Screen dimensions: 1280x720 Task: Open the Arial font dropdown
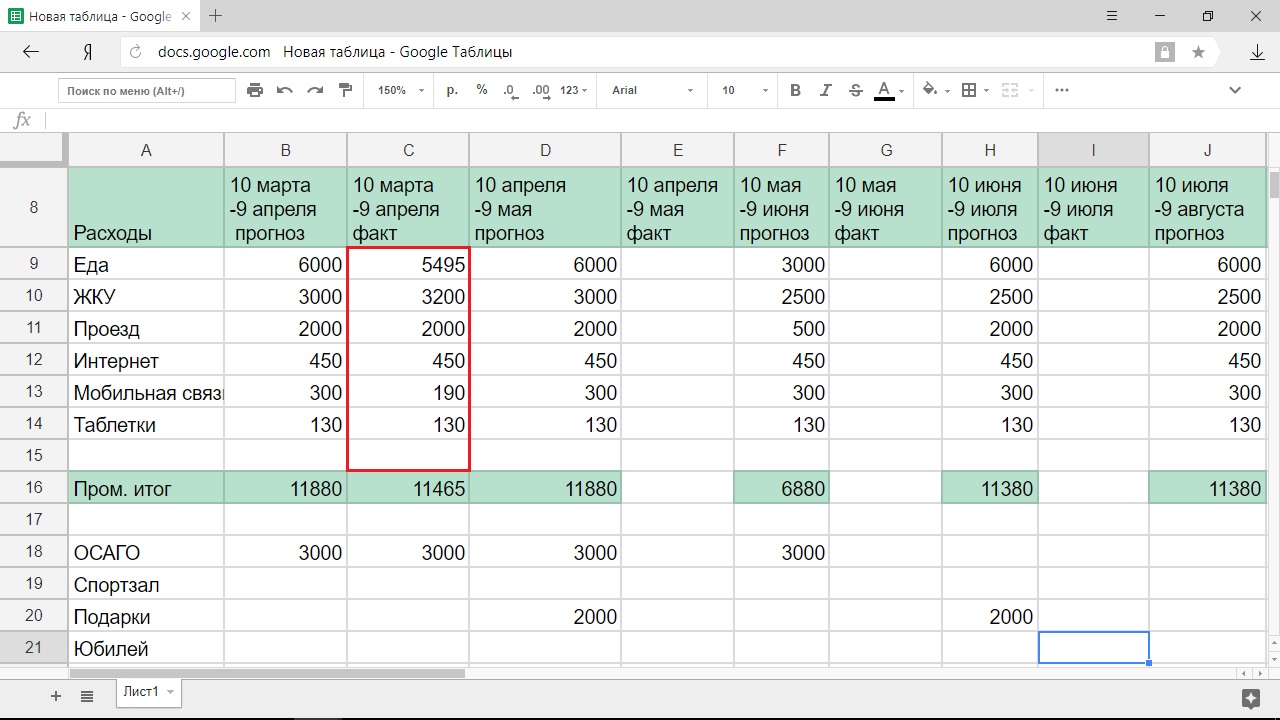point(652,90)
